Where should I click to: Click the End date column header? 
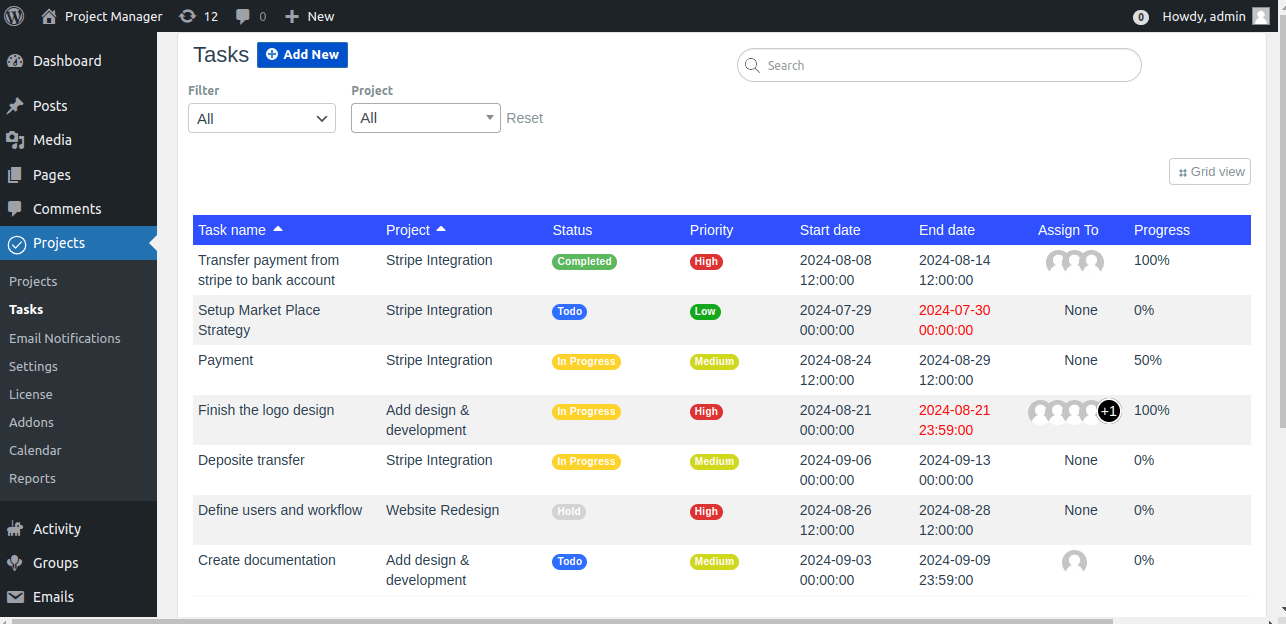point(947,230)
